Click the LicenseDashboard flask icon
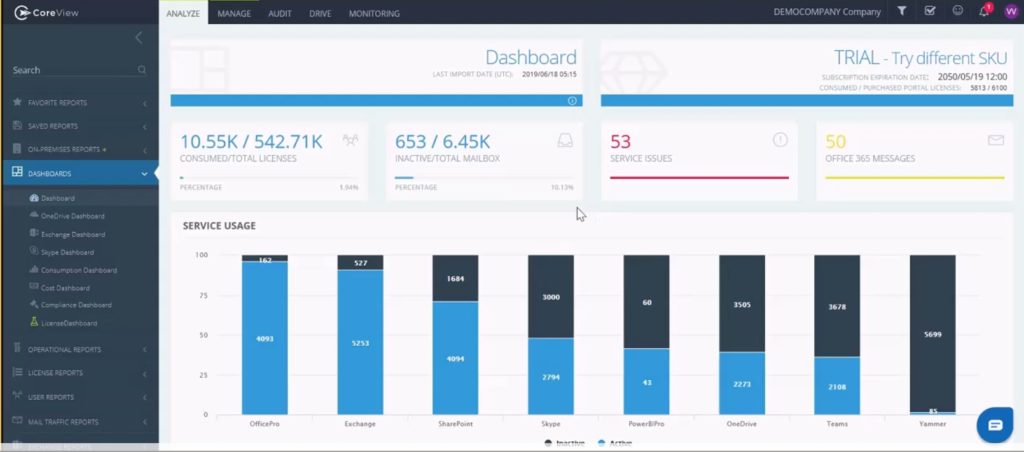The image size is (1024, 452). (x=35, y=322)
